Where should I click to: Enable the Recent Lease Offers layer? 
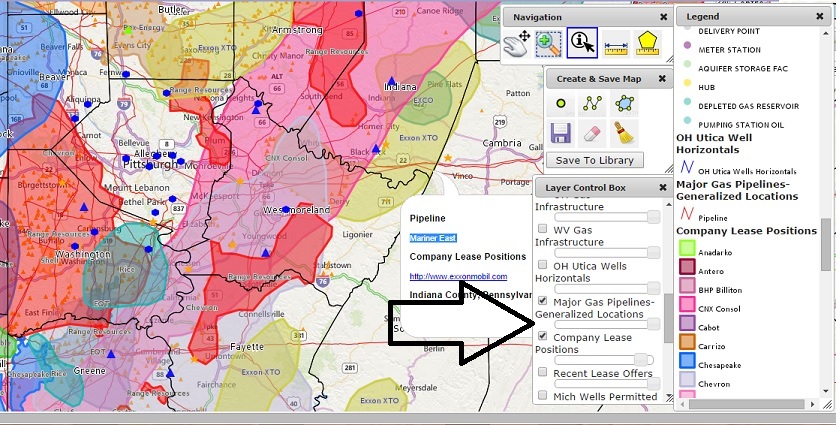click(542, 372)
